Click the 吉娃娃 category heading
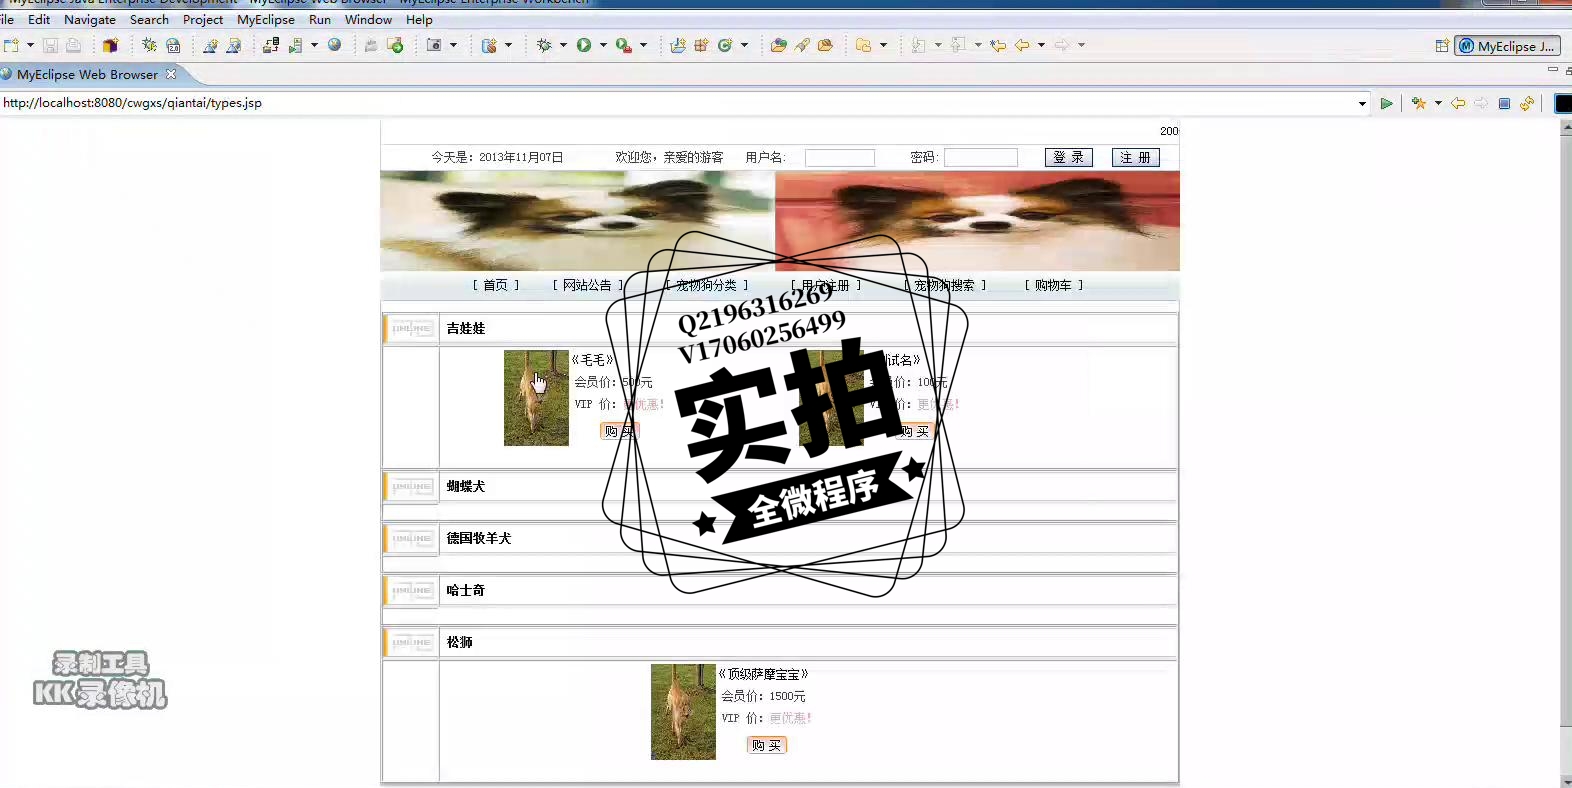The height and width of the screenshot is (788, 1572). pyautogui.click(x=466, y=328)
